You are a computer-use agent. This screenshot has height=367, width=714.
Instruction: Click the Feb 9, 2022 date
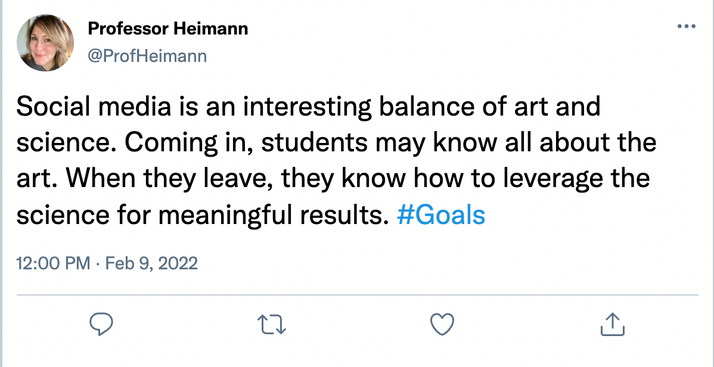pyautogui.click(x=152, y=264)
